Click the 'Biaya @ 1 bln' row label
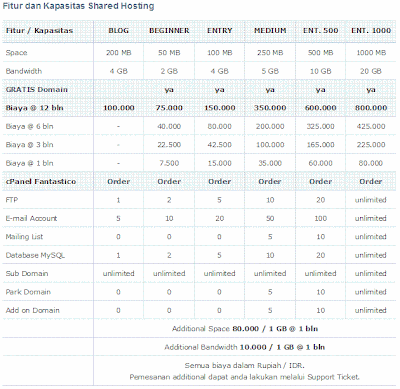Screen dimensions: 400x389 pos(29,163)
